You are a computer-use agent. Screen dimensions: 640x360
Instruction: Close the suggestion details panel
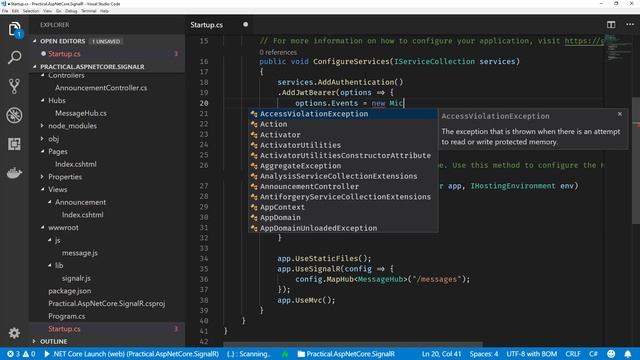tap(620, 114)
